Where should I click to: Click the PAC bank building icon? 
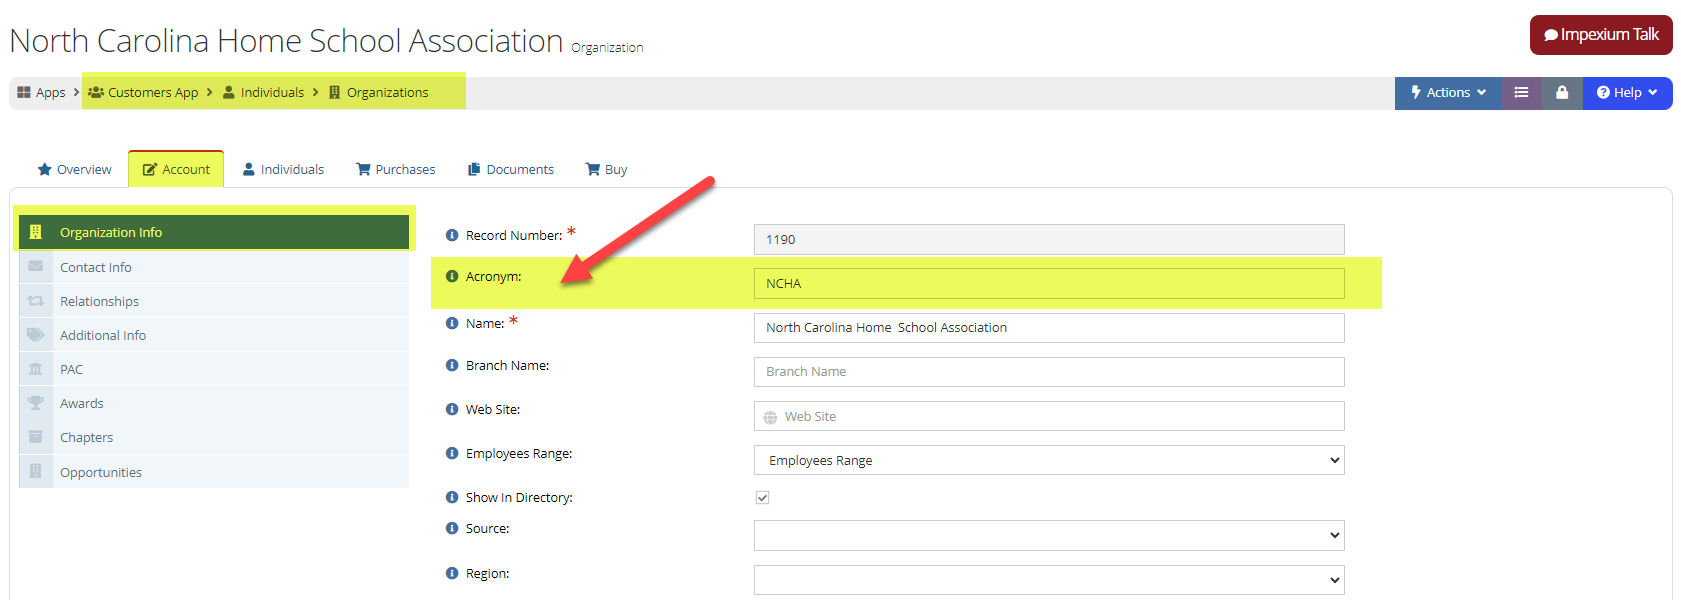(x=36, y=369)
